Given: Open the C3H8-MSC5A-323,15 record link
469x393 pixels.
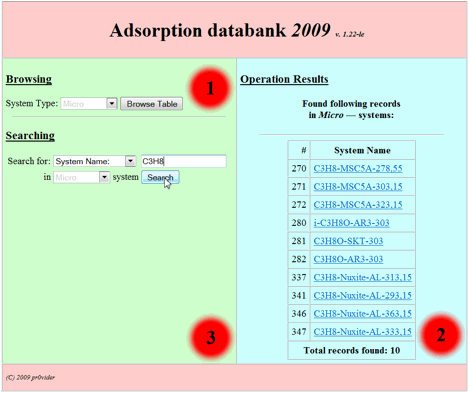Looking at the screenshot, I should click(x=358, y=204).
